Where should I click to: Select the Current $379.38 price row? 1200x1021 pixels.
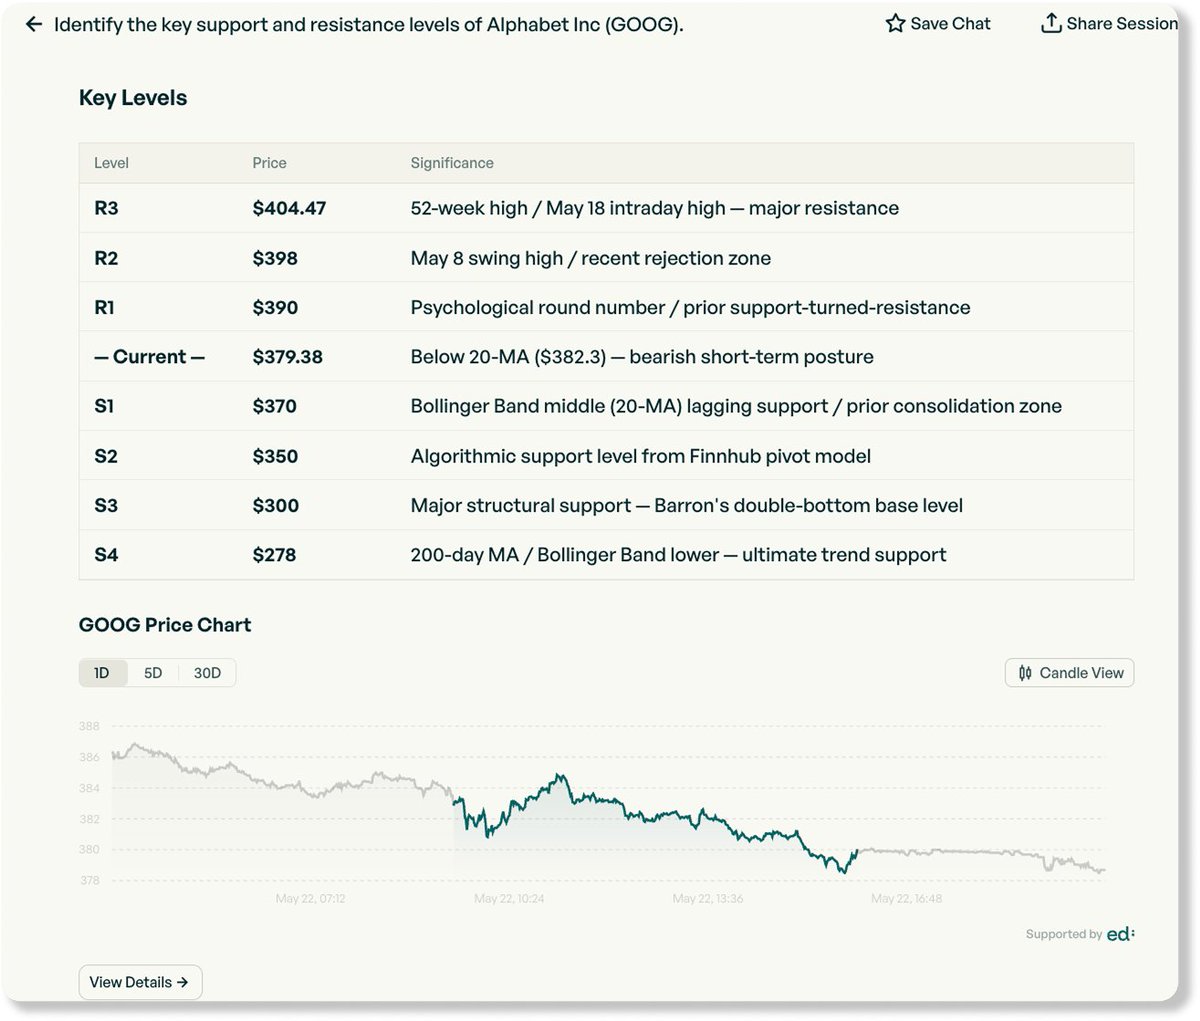coord(606,357)
